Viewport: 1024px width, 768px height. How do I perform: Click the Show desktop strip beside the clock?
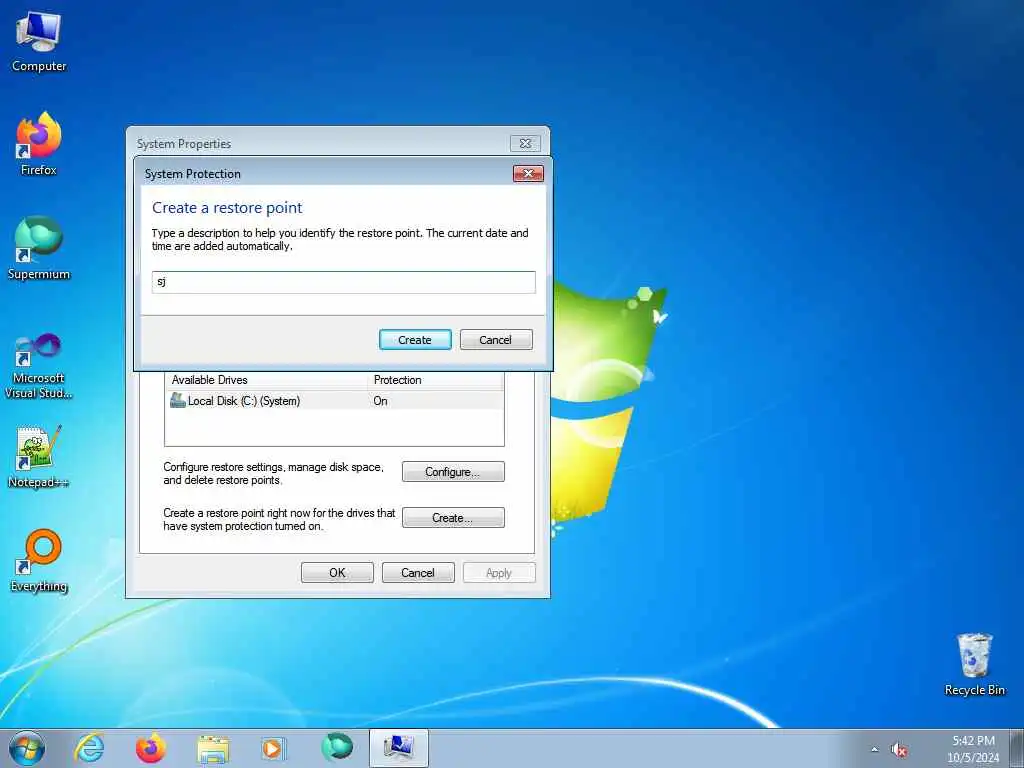pyautogui.click(x=1017, y=748)
